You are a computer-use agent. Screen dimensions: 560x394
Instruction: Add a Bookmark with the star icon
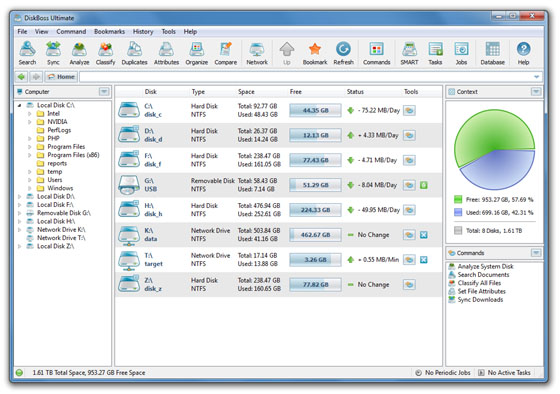point(315,53)
